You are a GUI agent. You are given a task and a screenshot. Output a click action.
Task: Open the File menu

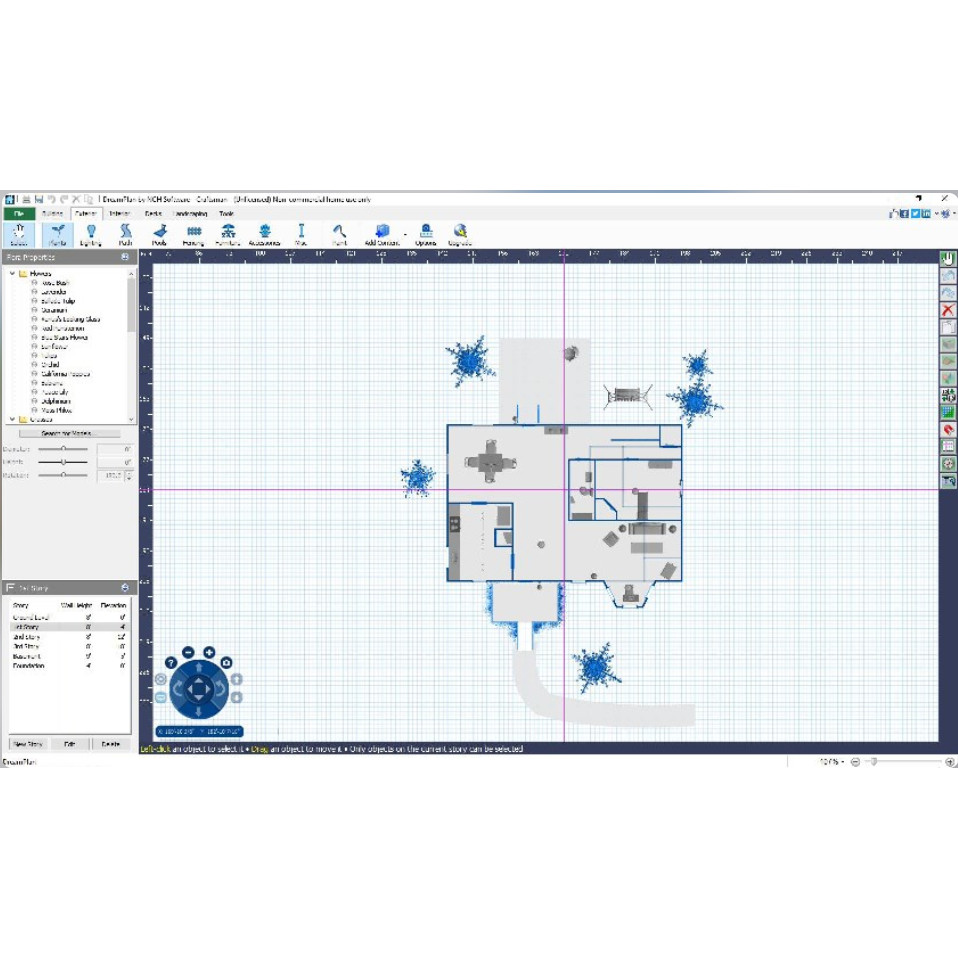(x=19, y=214)
